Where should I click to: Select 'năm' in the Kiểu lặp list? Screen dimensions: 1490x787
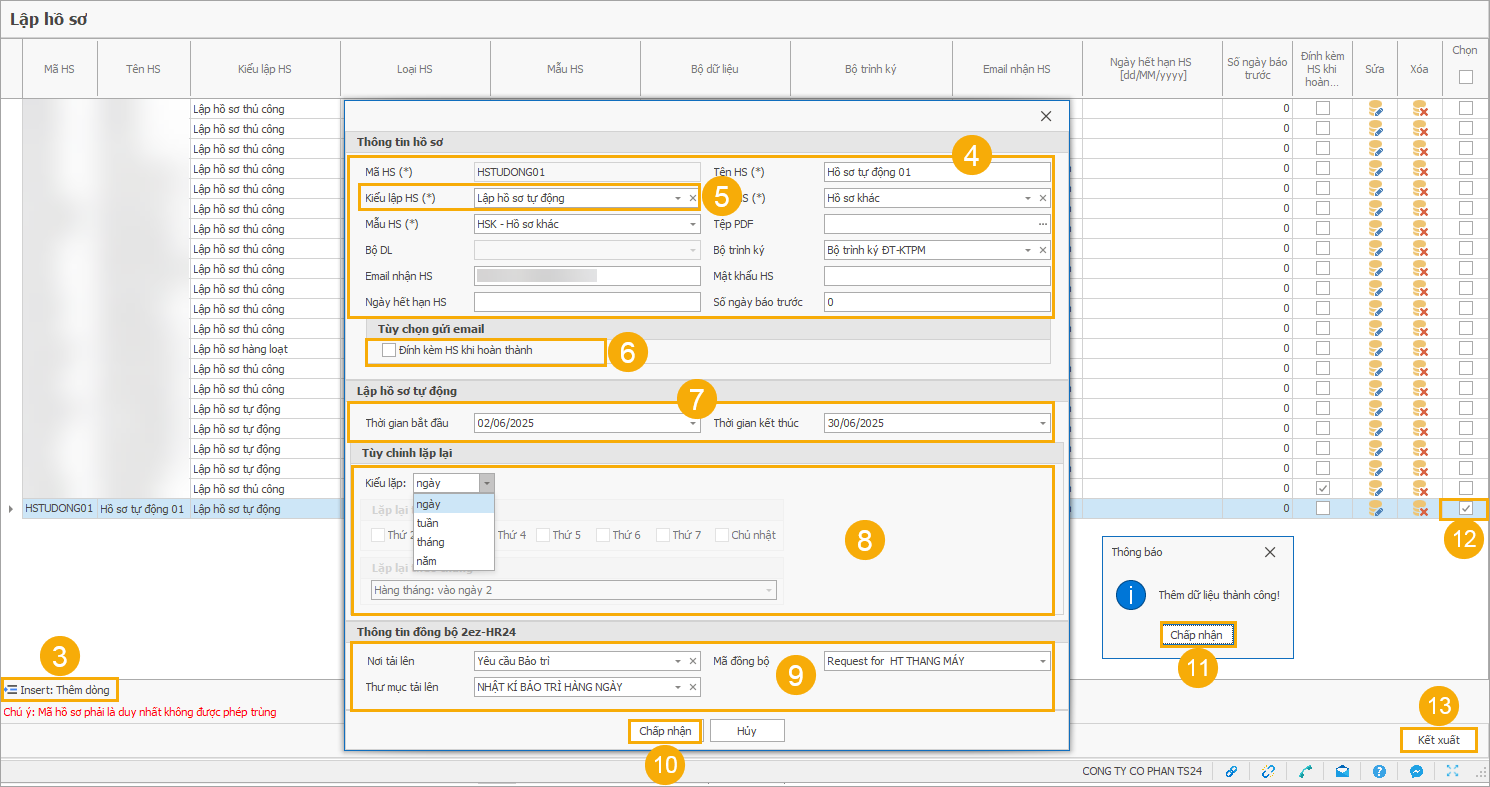pyautogui.click(x=454, y=561)
